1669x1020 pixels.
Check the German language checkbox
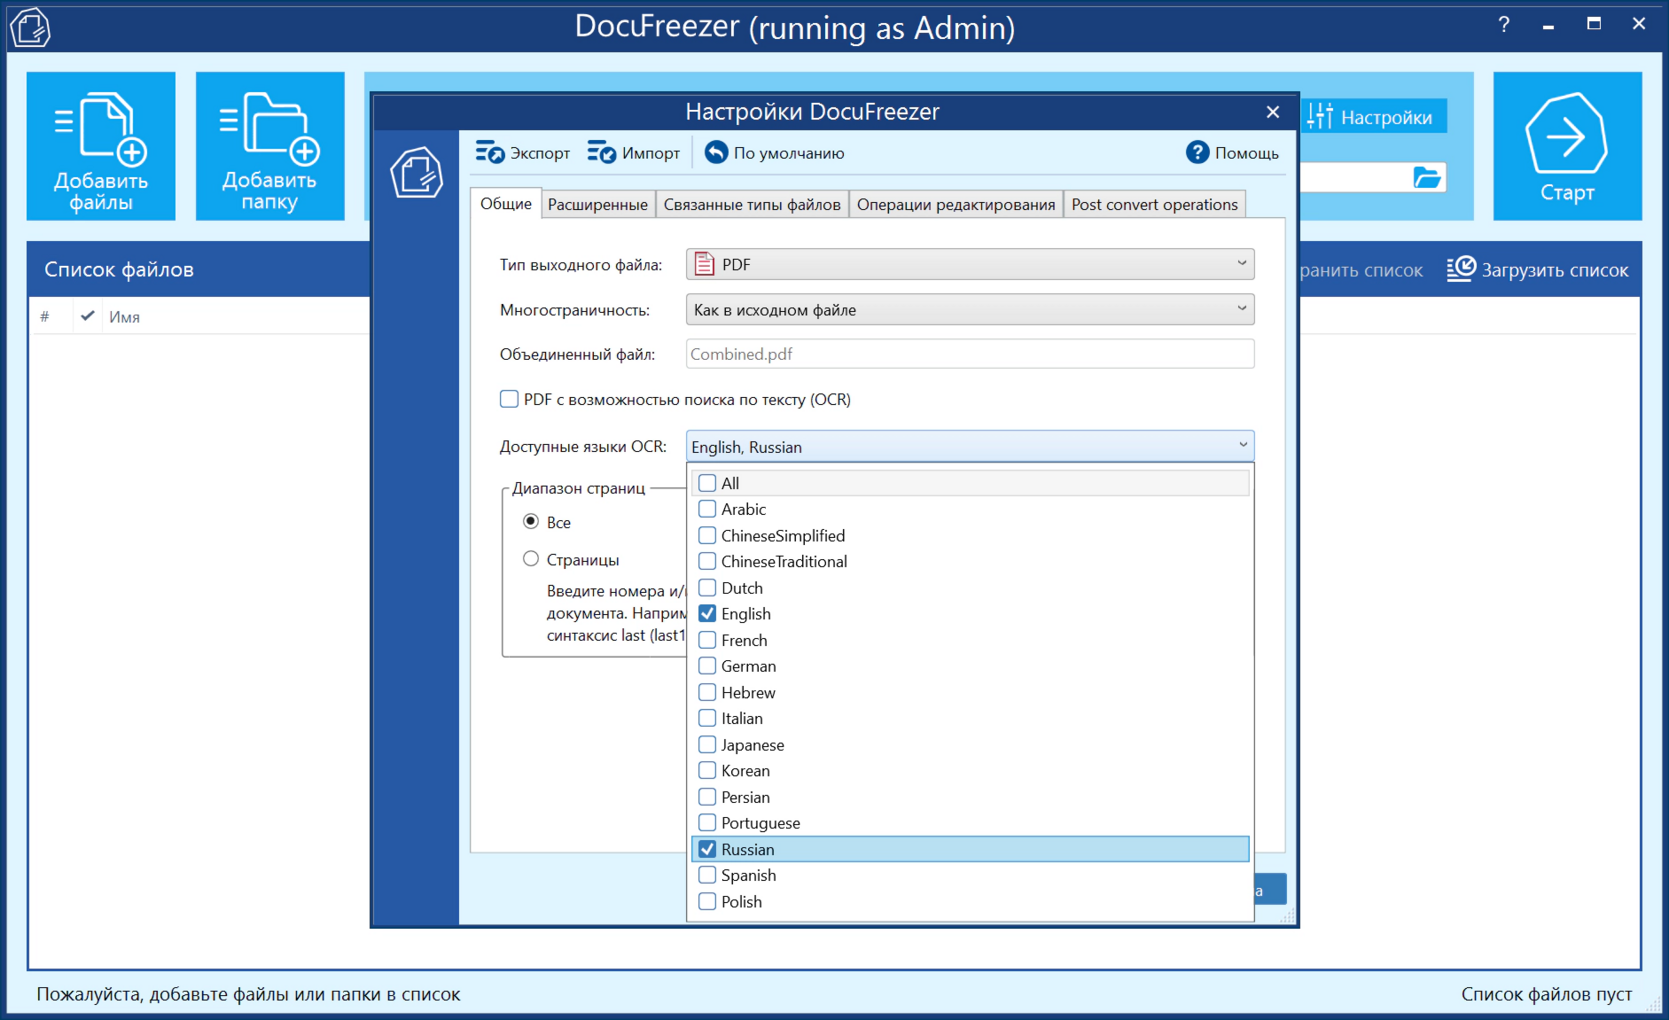pos(707,666)
